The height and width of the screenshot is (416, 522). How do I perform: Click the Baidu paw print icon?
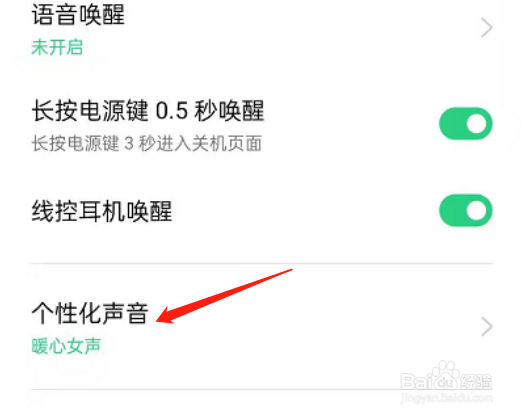(446, 375)
